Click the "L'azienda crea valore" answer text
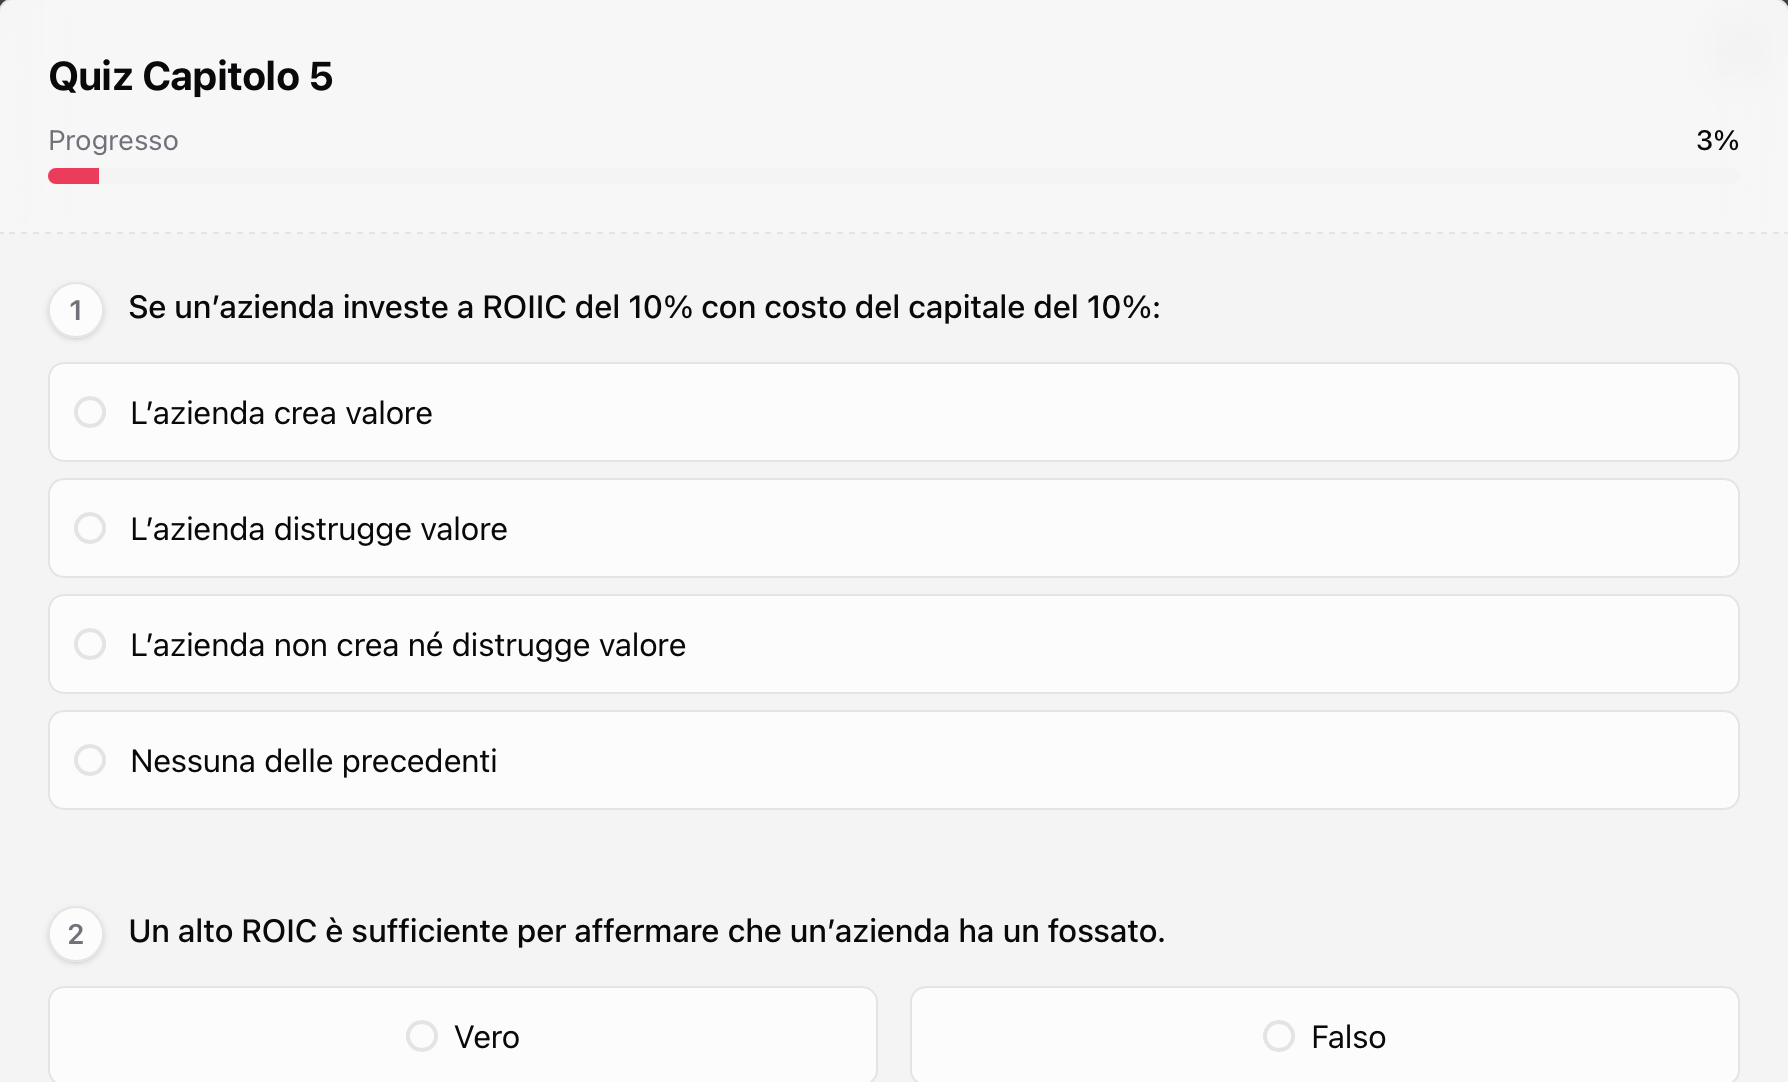The height and width of the screenshot is (1082, 1788). pyautogui.click(x=281, y=413)
